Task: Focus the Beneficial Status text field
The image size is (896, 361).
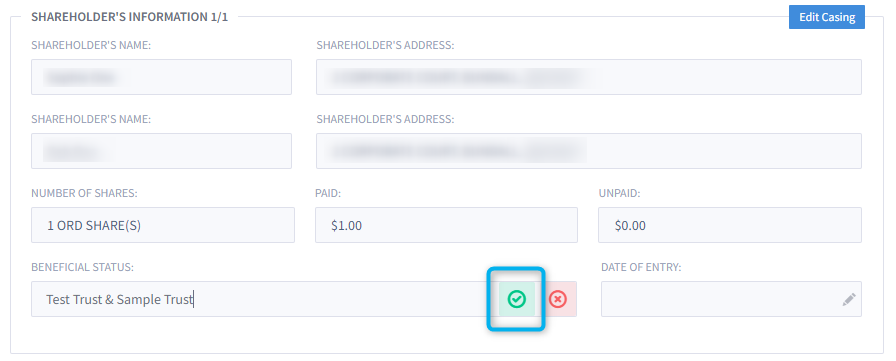Action: click(x=265, y=299)
